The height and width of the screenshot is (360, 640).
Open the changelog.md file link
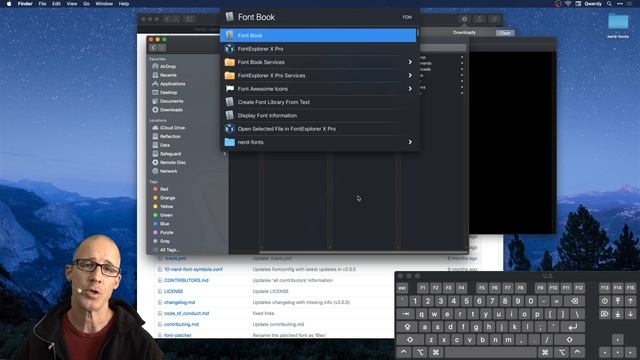179,302
